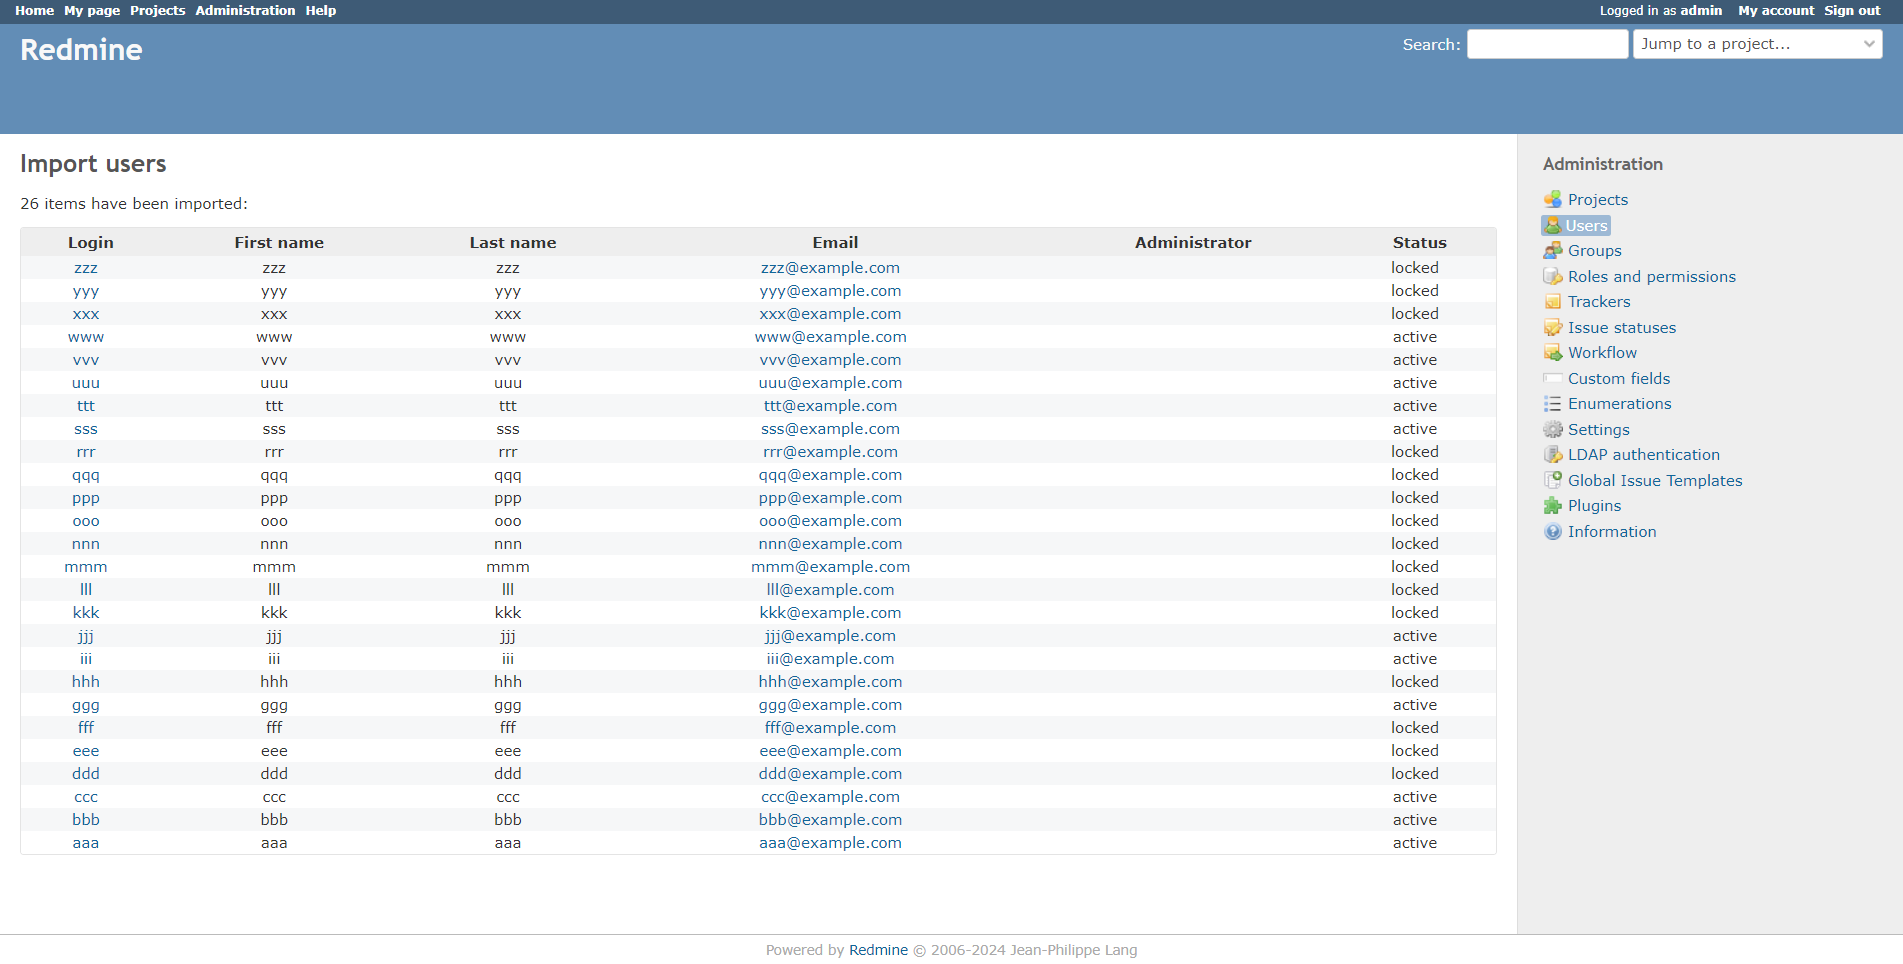
Task: Click the Trackers icon in sidebar
Action: coord(1552,302)
